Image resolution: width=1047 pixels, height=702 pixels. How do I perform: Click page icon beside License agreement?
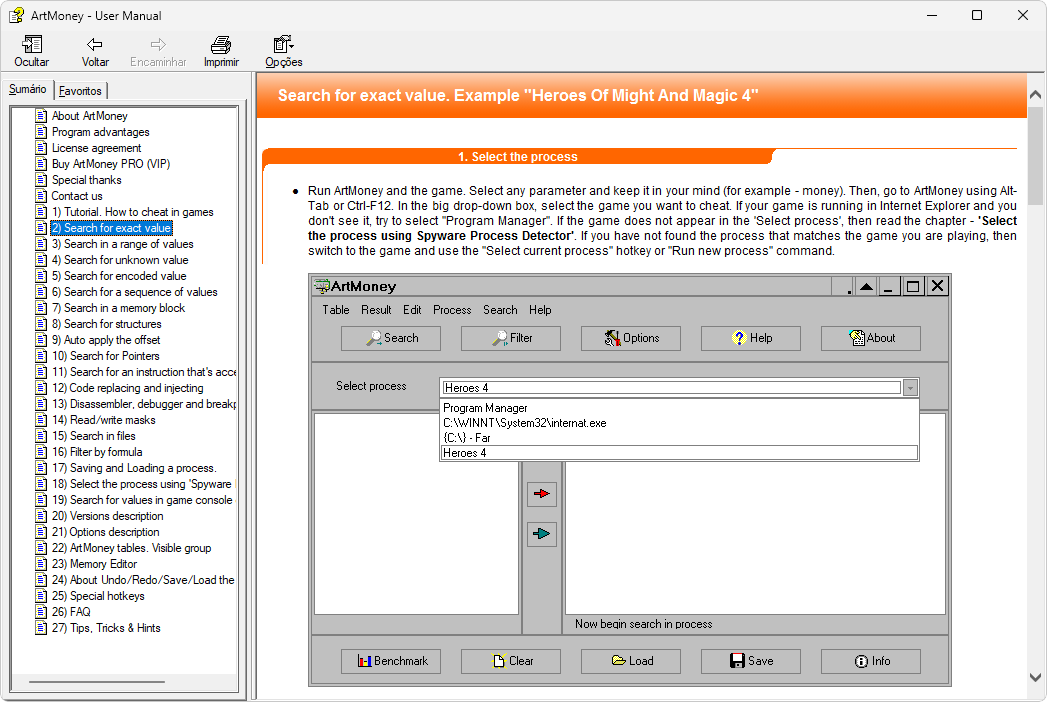tap(41, 148)
